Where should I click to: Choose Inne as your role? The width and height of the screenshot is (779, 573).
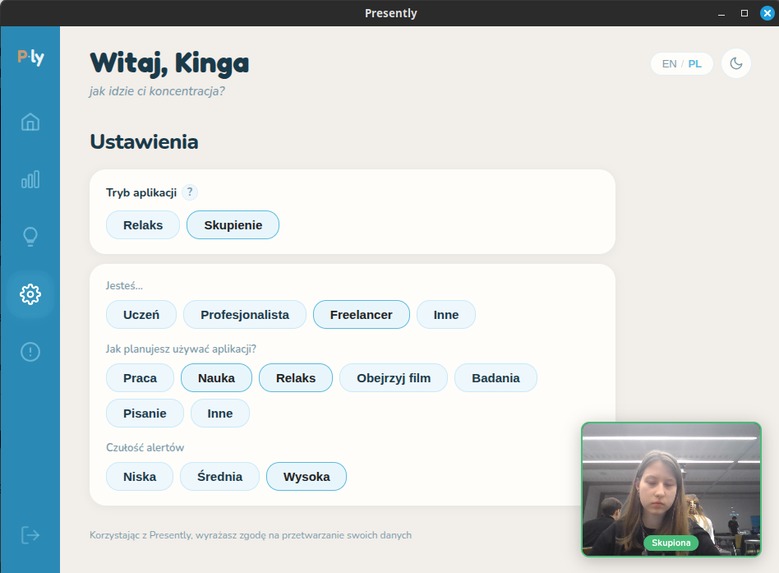(x=446, y=315)
